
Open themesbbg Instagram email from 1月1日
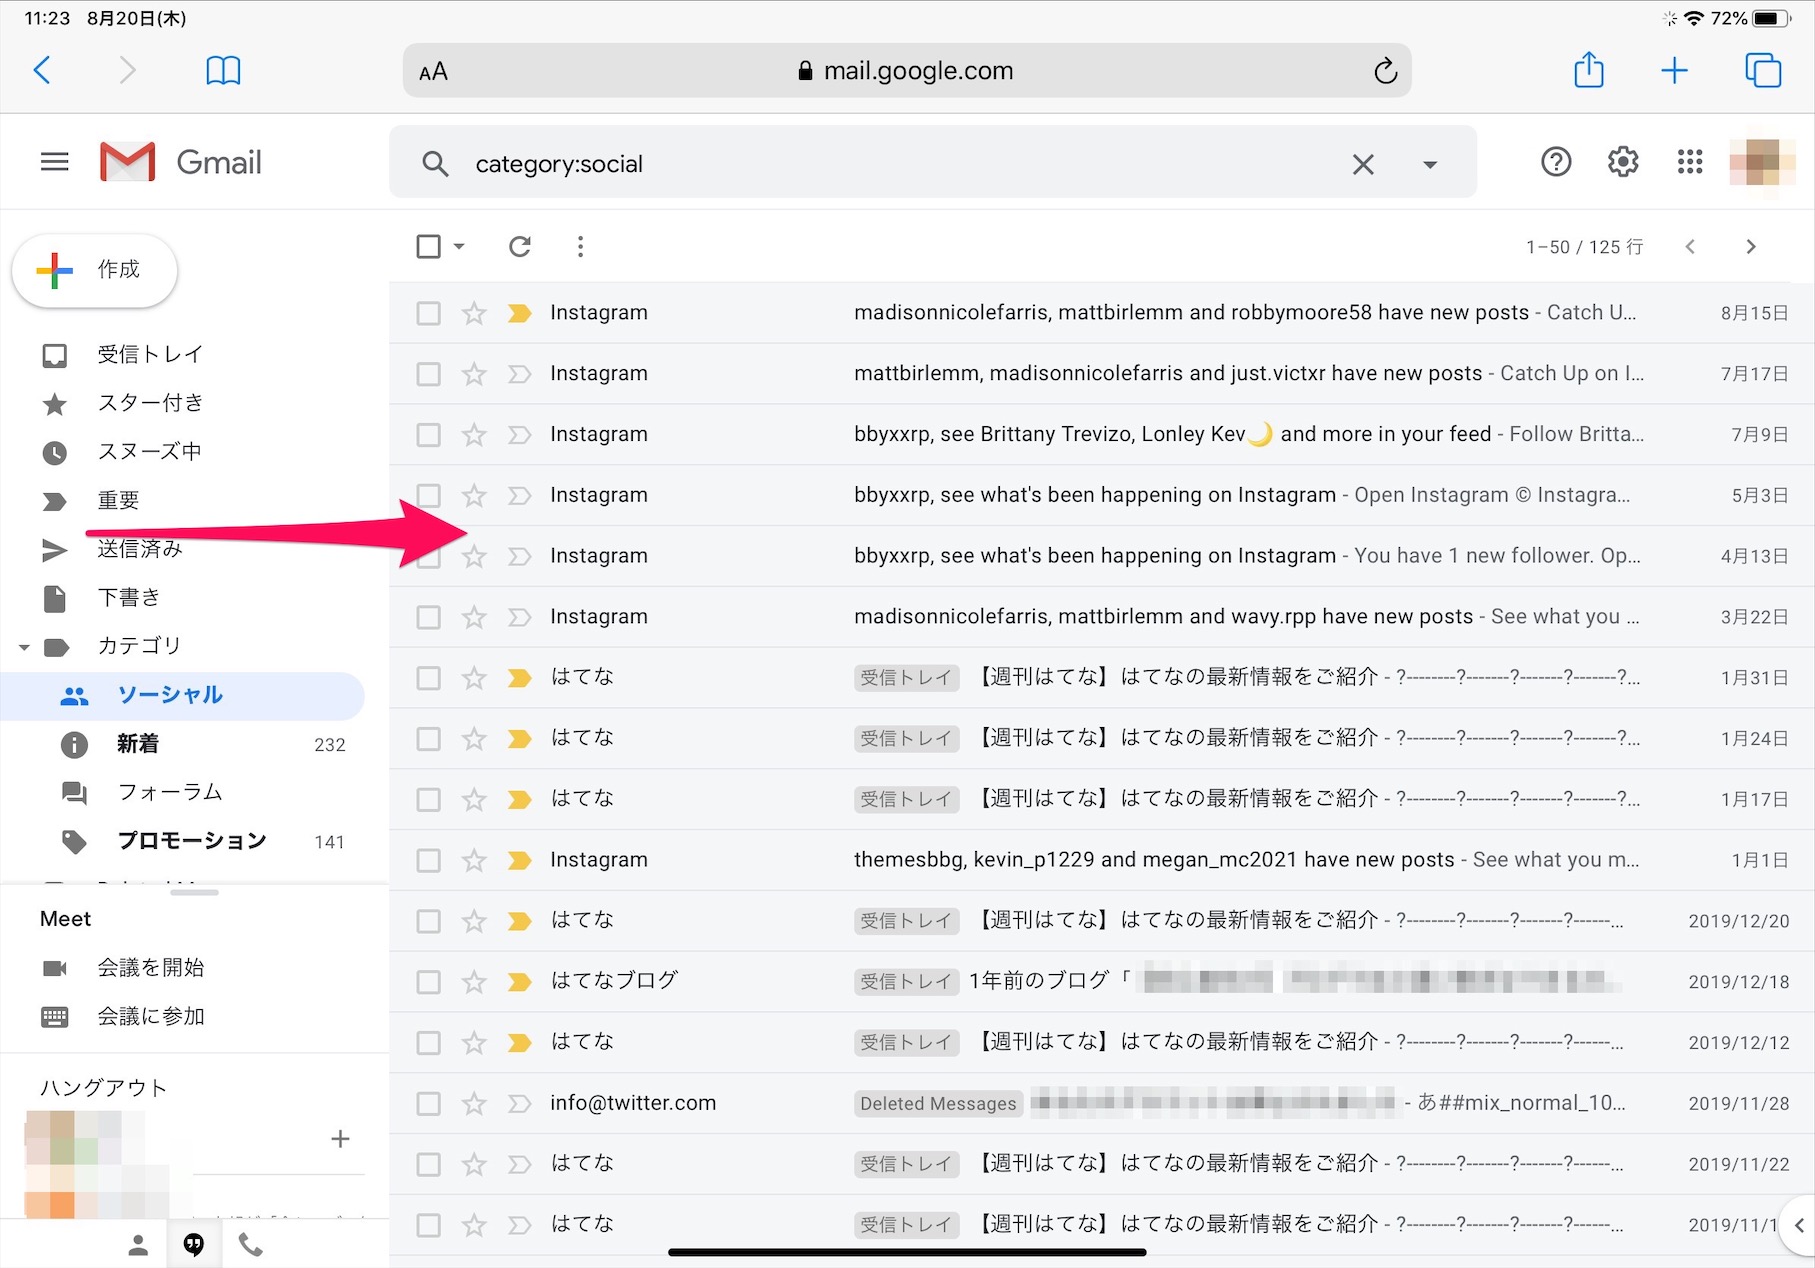coord(1101,860)
